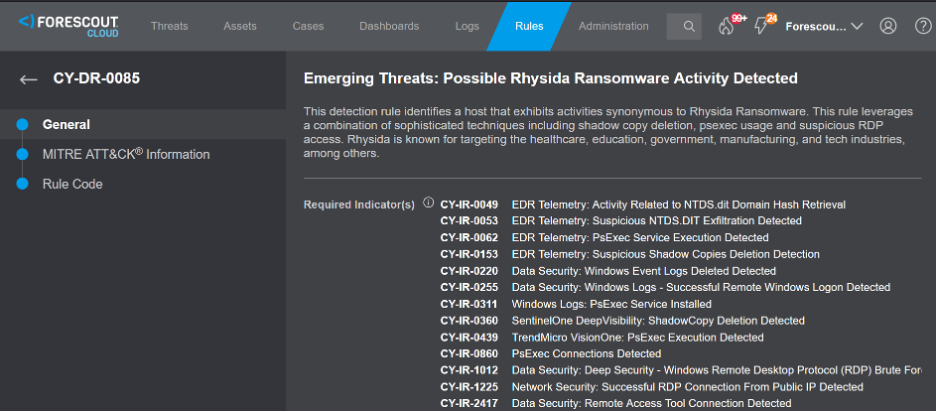
Task: Open the Logs tab
Action: [467, 26]
